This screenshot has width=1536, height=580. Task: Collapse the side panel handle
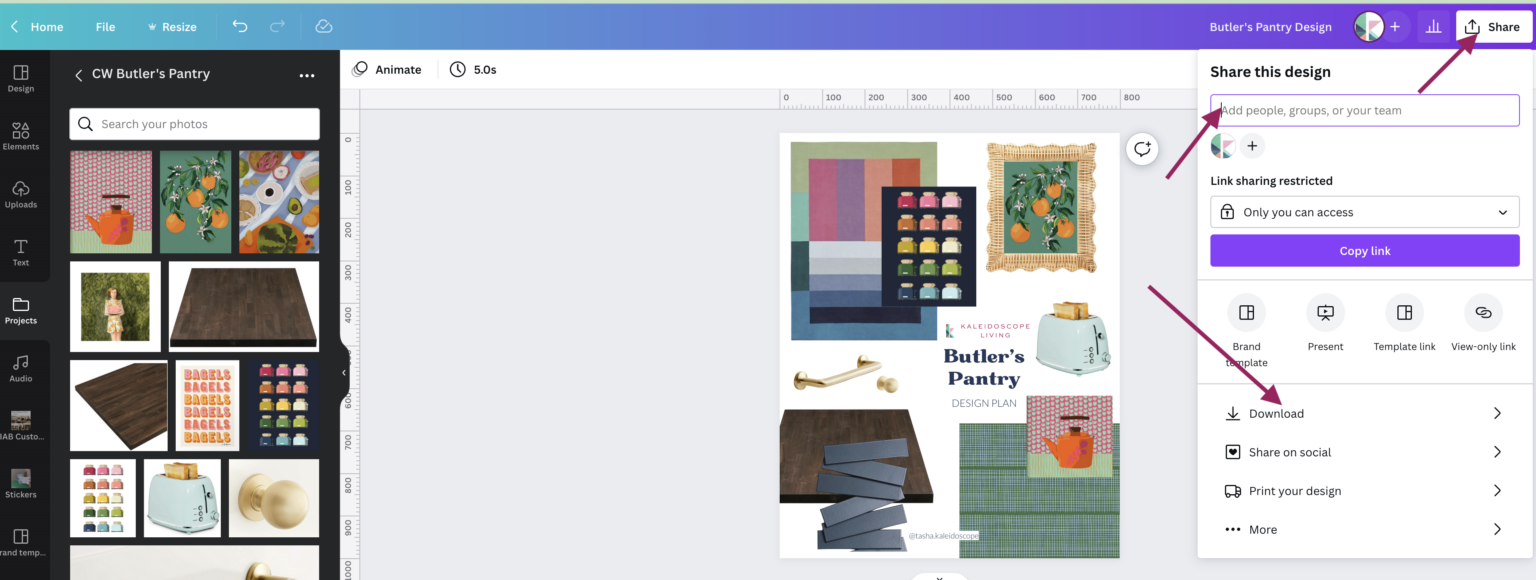click(344, 372)
